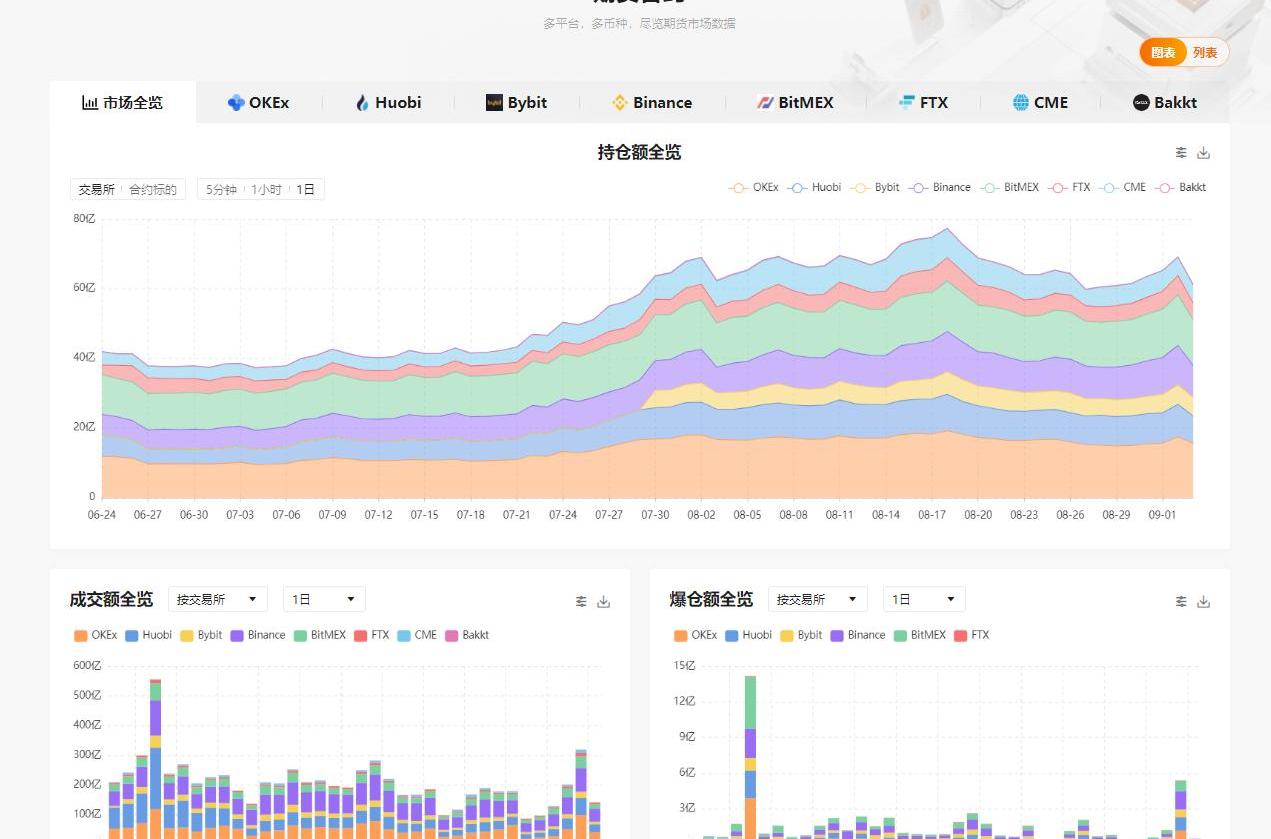Set open interest interval to 1小时

pyautogui.click(x=266, y=189)
